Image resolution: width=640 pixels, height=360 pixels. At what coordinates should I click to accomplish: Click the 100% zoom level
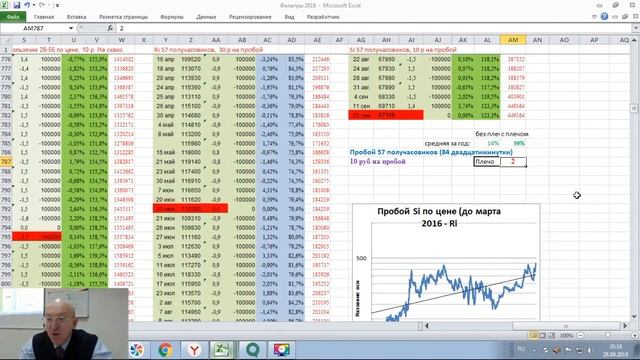click(566, 336)
